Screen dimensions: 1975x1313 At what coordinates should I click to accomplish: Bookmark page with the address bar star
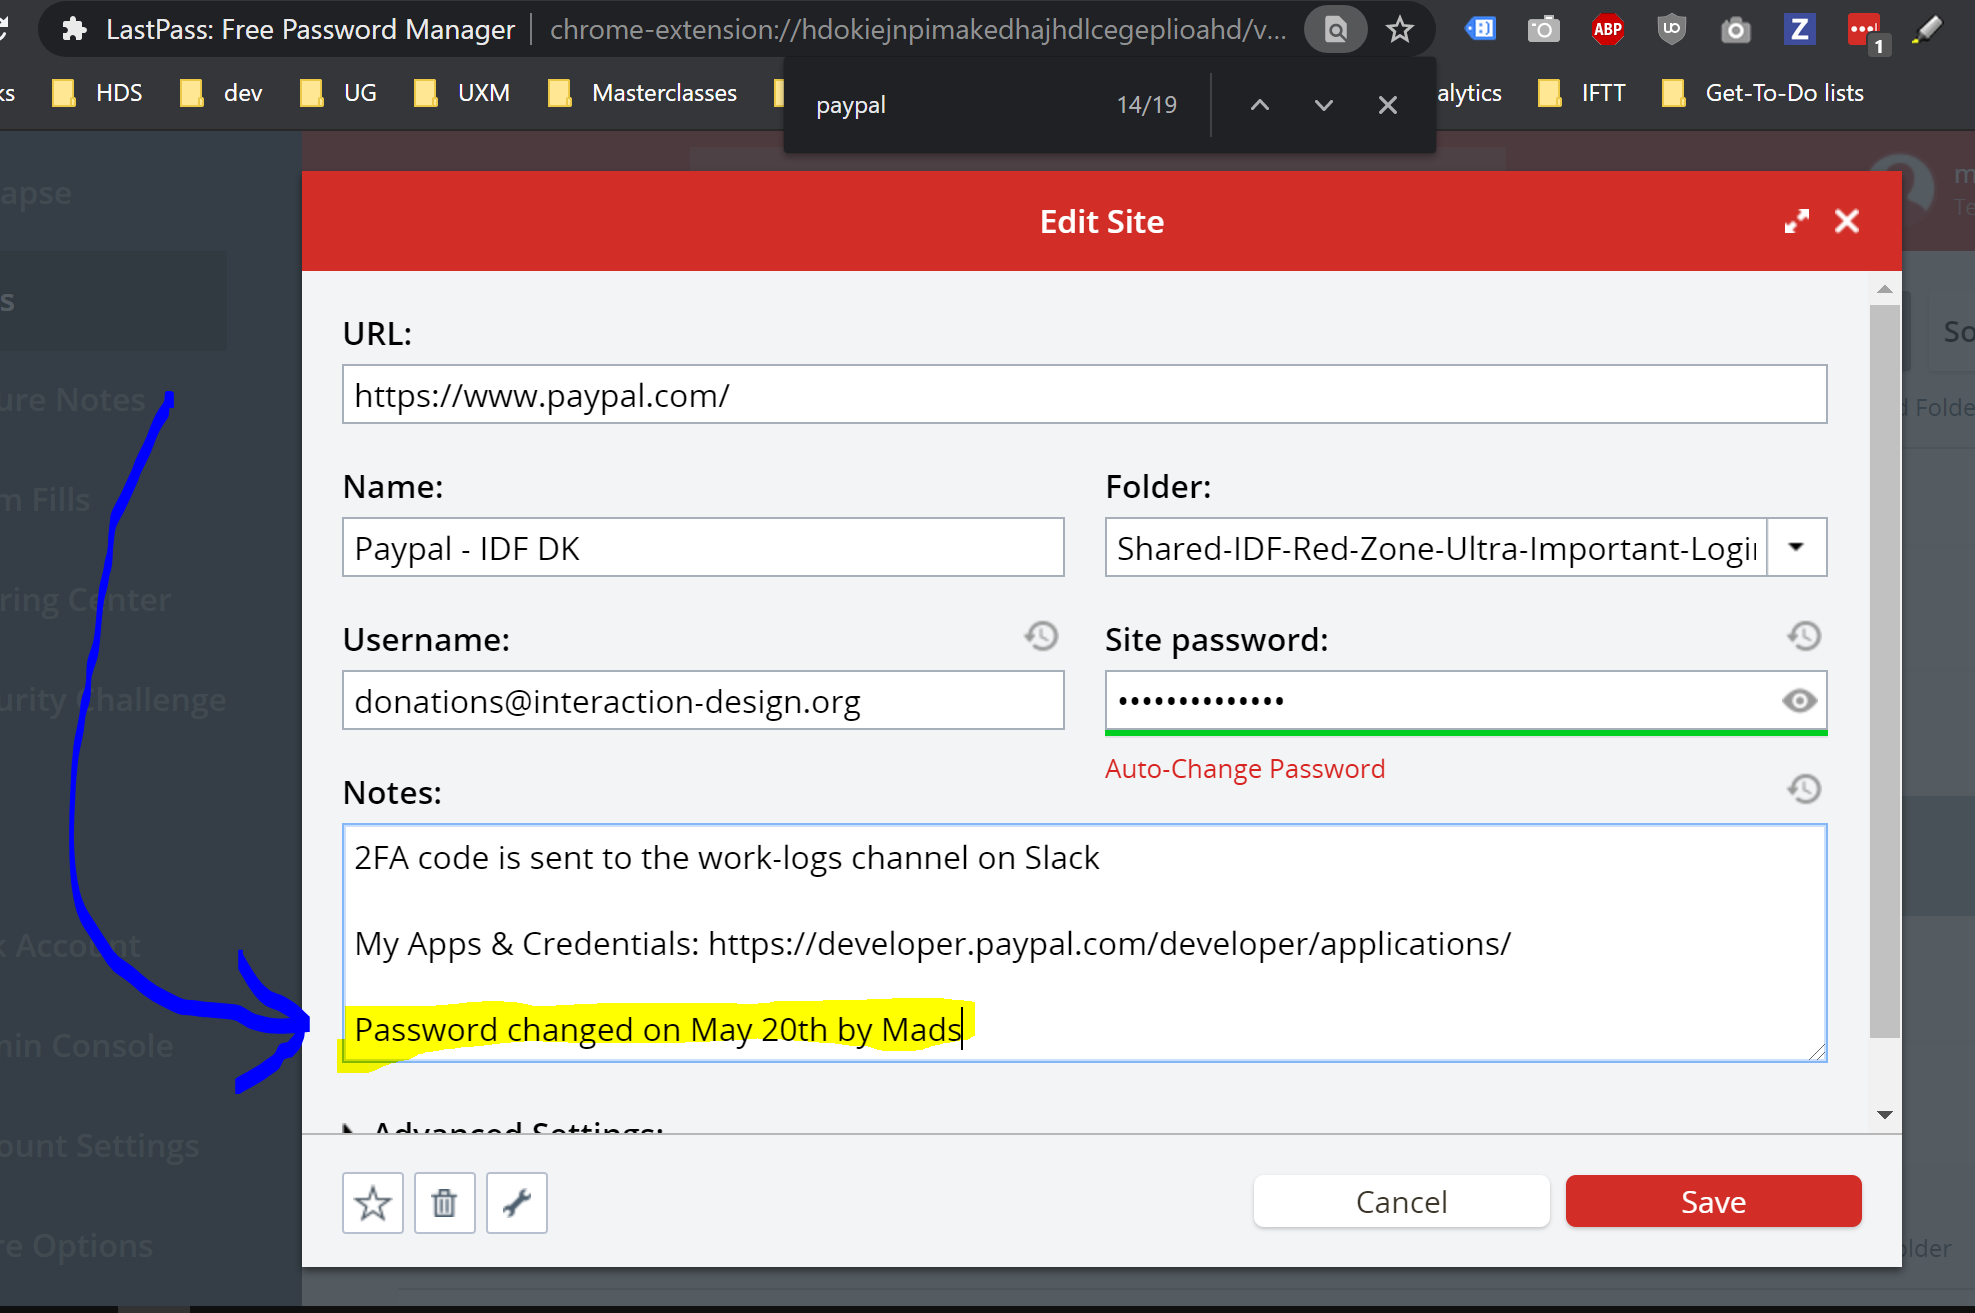[1400, 29]
